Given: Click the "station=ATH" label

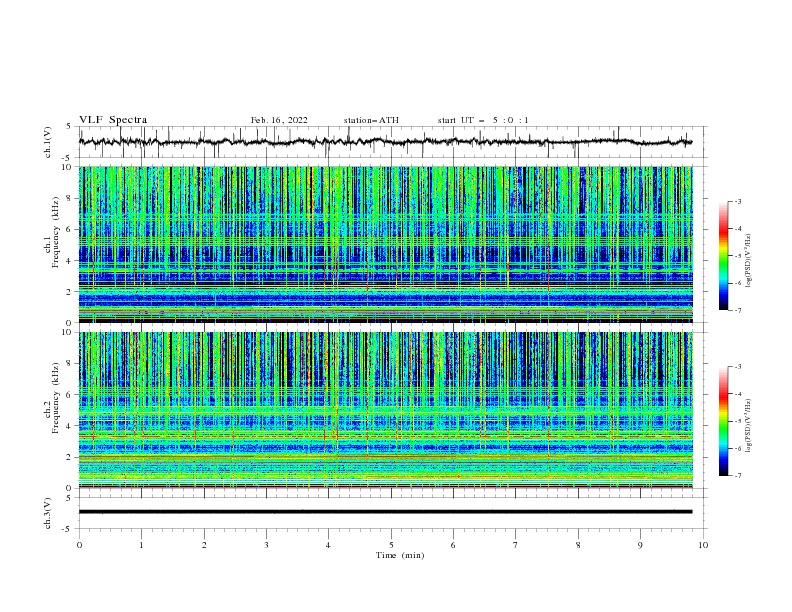Looking at the screenshot, I should click(x=371, y=120).
